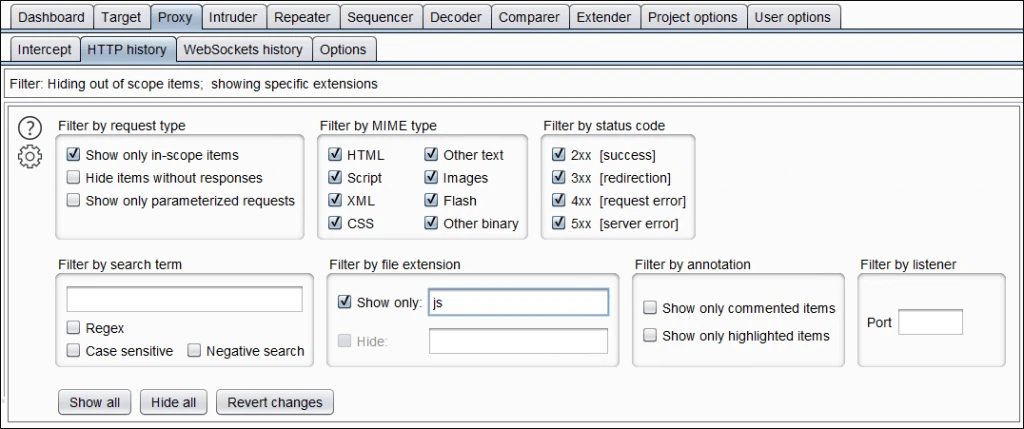This screenshot has height=429, width=1024.
Task: Uncheck Show only in-scope items
Action: coord(74,155)
